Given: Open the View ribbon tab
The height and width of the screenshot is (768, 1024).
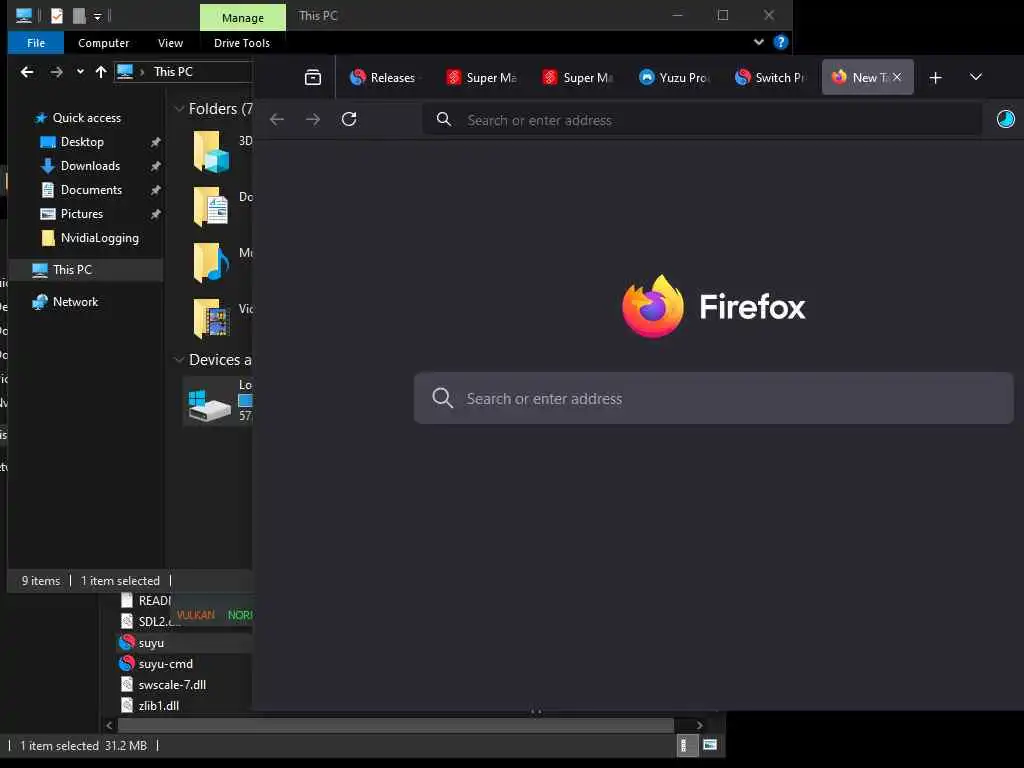Looking at the screenshot, I should point(170,43).
